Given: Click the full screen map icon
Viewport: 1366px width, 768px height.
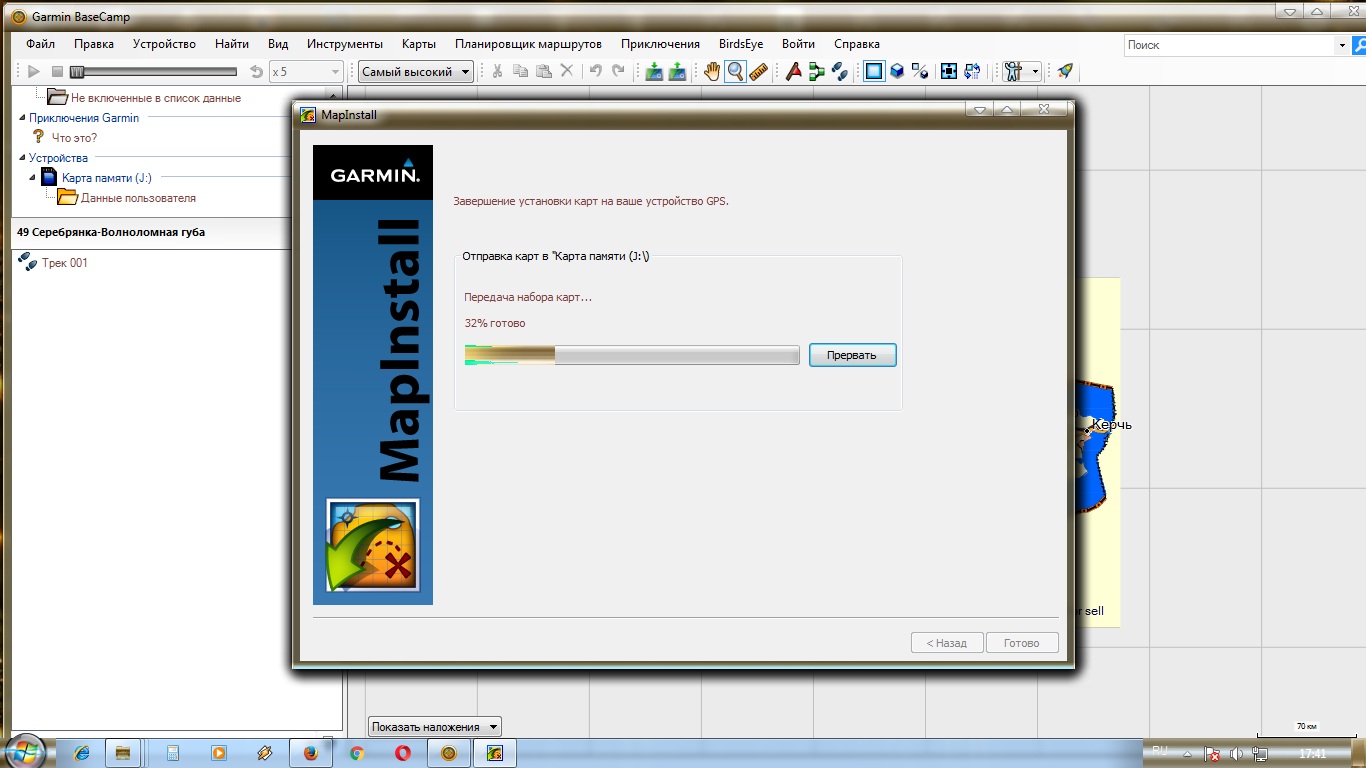Looking at the screenshot, I should coord(949,71).
